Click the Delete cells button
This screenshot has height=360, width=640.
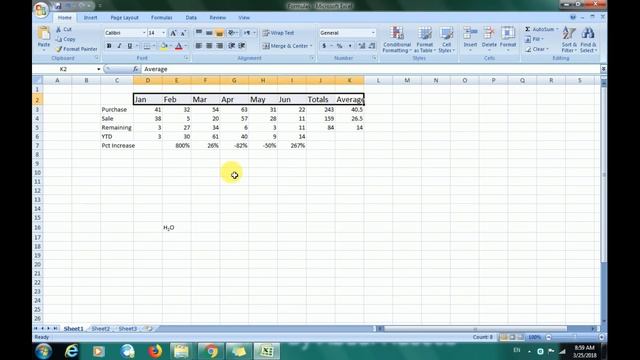pyautogui.click(x=489, y=40)
